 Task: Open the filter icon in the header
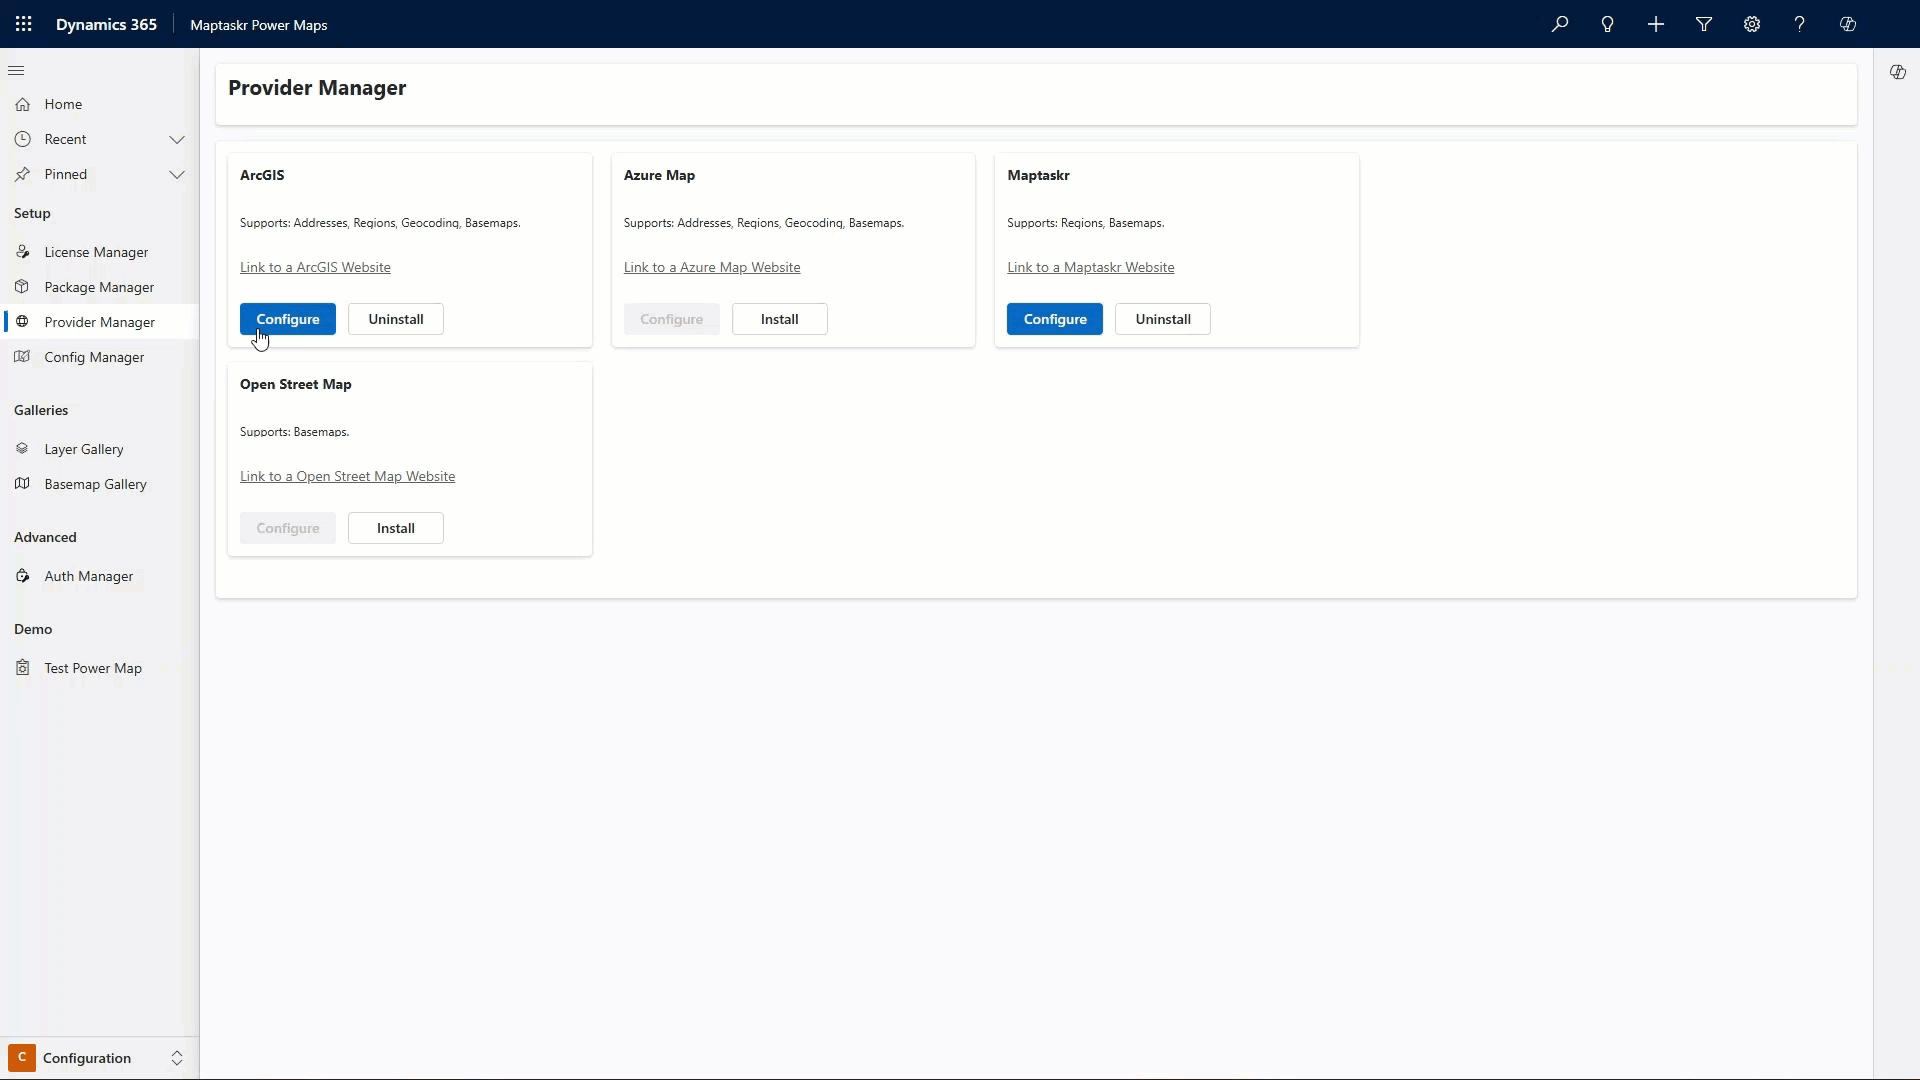[1704, 24]
